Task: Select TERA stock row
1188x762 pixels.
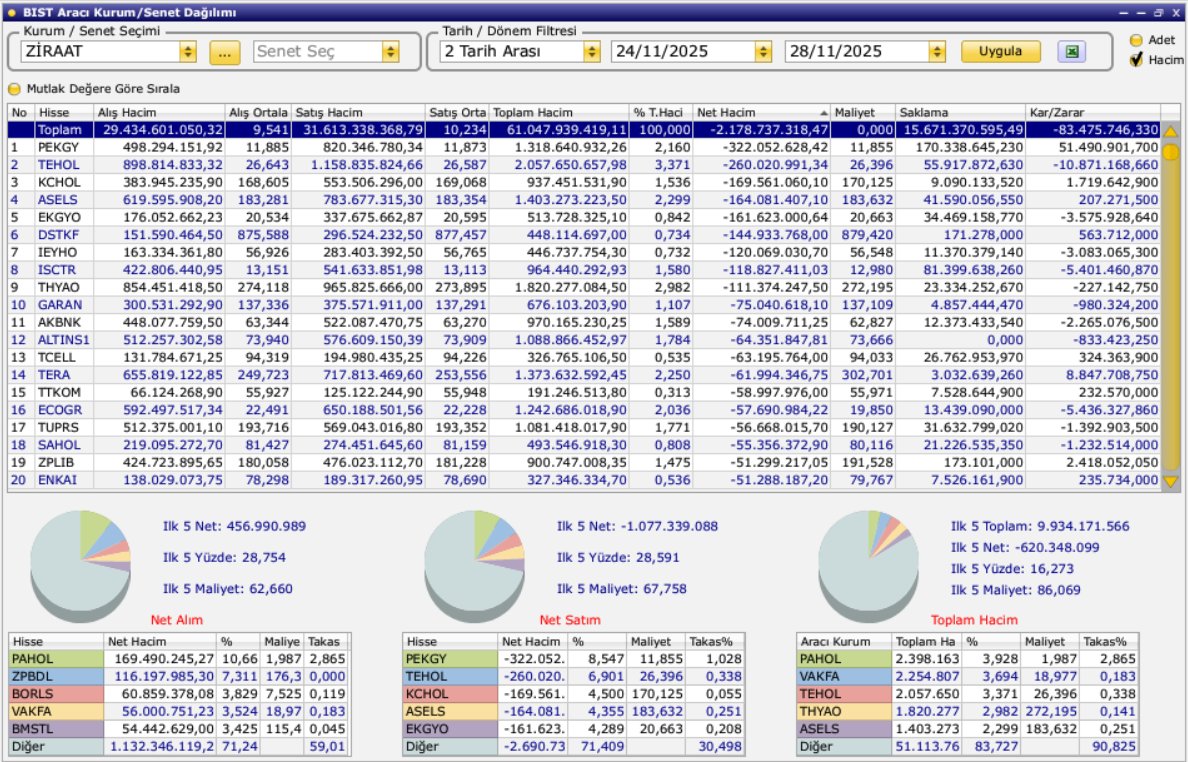Action: 584,374
